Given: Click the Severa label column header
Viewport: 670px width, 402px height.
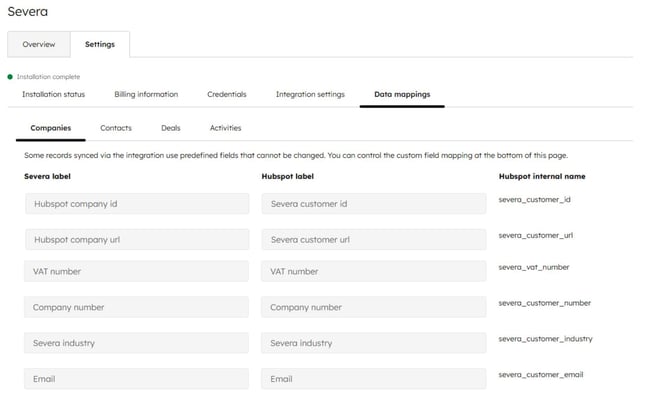Looking at the screenshot, I should coord(47,176).
